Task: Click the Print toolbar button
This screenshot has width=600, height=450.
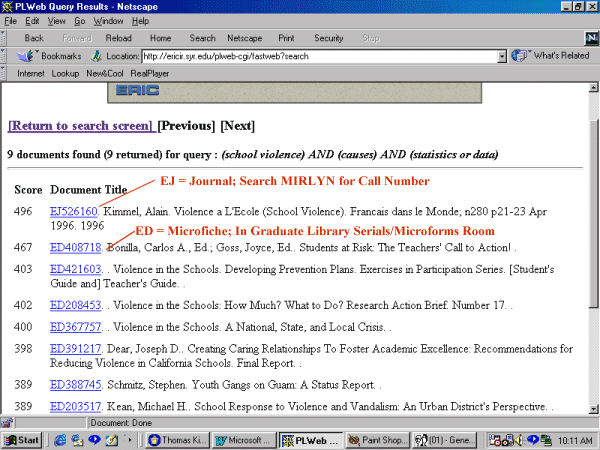Action: [286, 38]
